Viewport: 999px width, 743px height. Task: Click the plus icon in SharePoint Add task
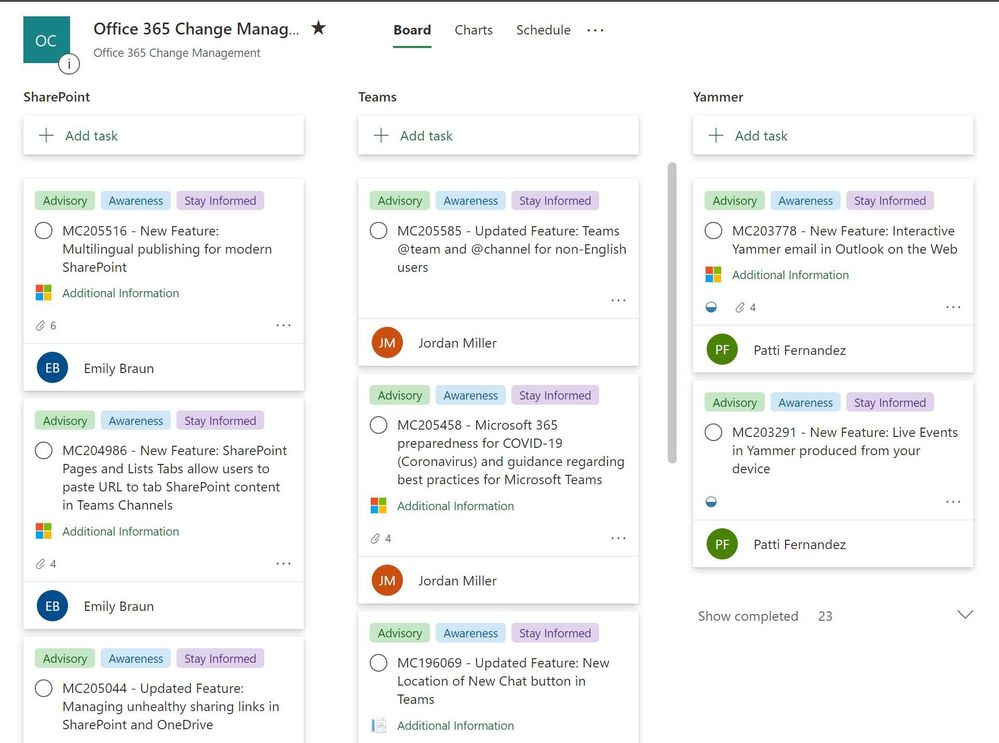(x=47, y=135)
